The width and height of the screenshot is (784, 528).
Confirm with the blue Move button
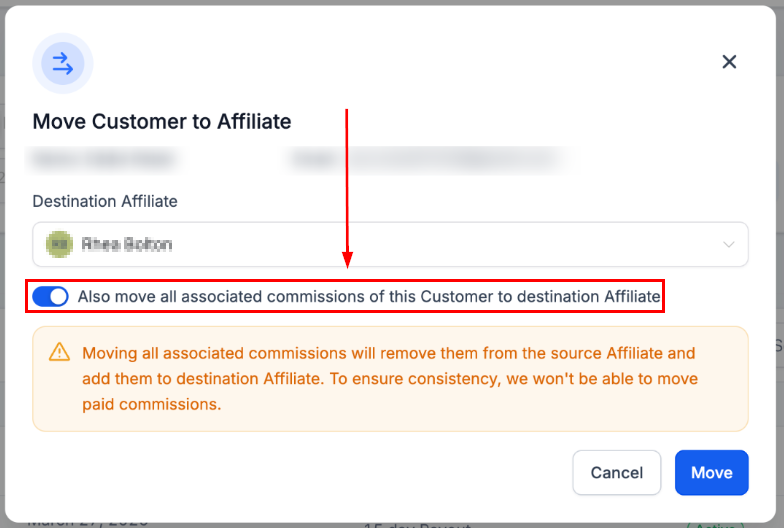pos(711,472)
